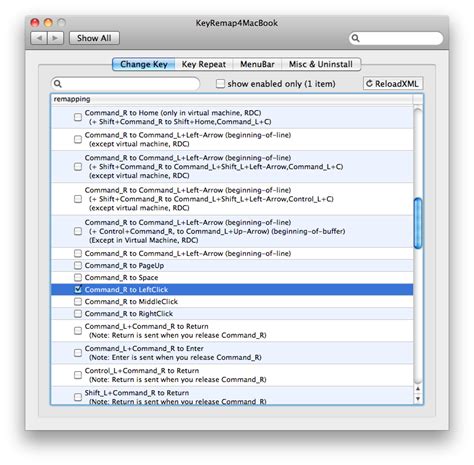Click the KeyRemap4MacBook window title
Image resolution: width=474 pixels, height=465 pixels.
pos(237,23)
